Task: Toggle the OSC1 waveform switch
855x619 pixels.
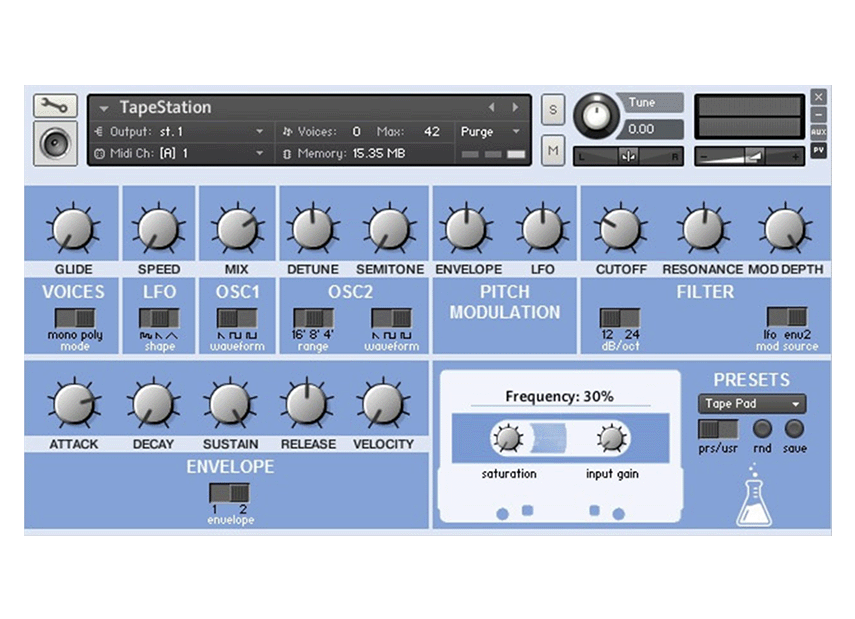Action: [237, 318]
